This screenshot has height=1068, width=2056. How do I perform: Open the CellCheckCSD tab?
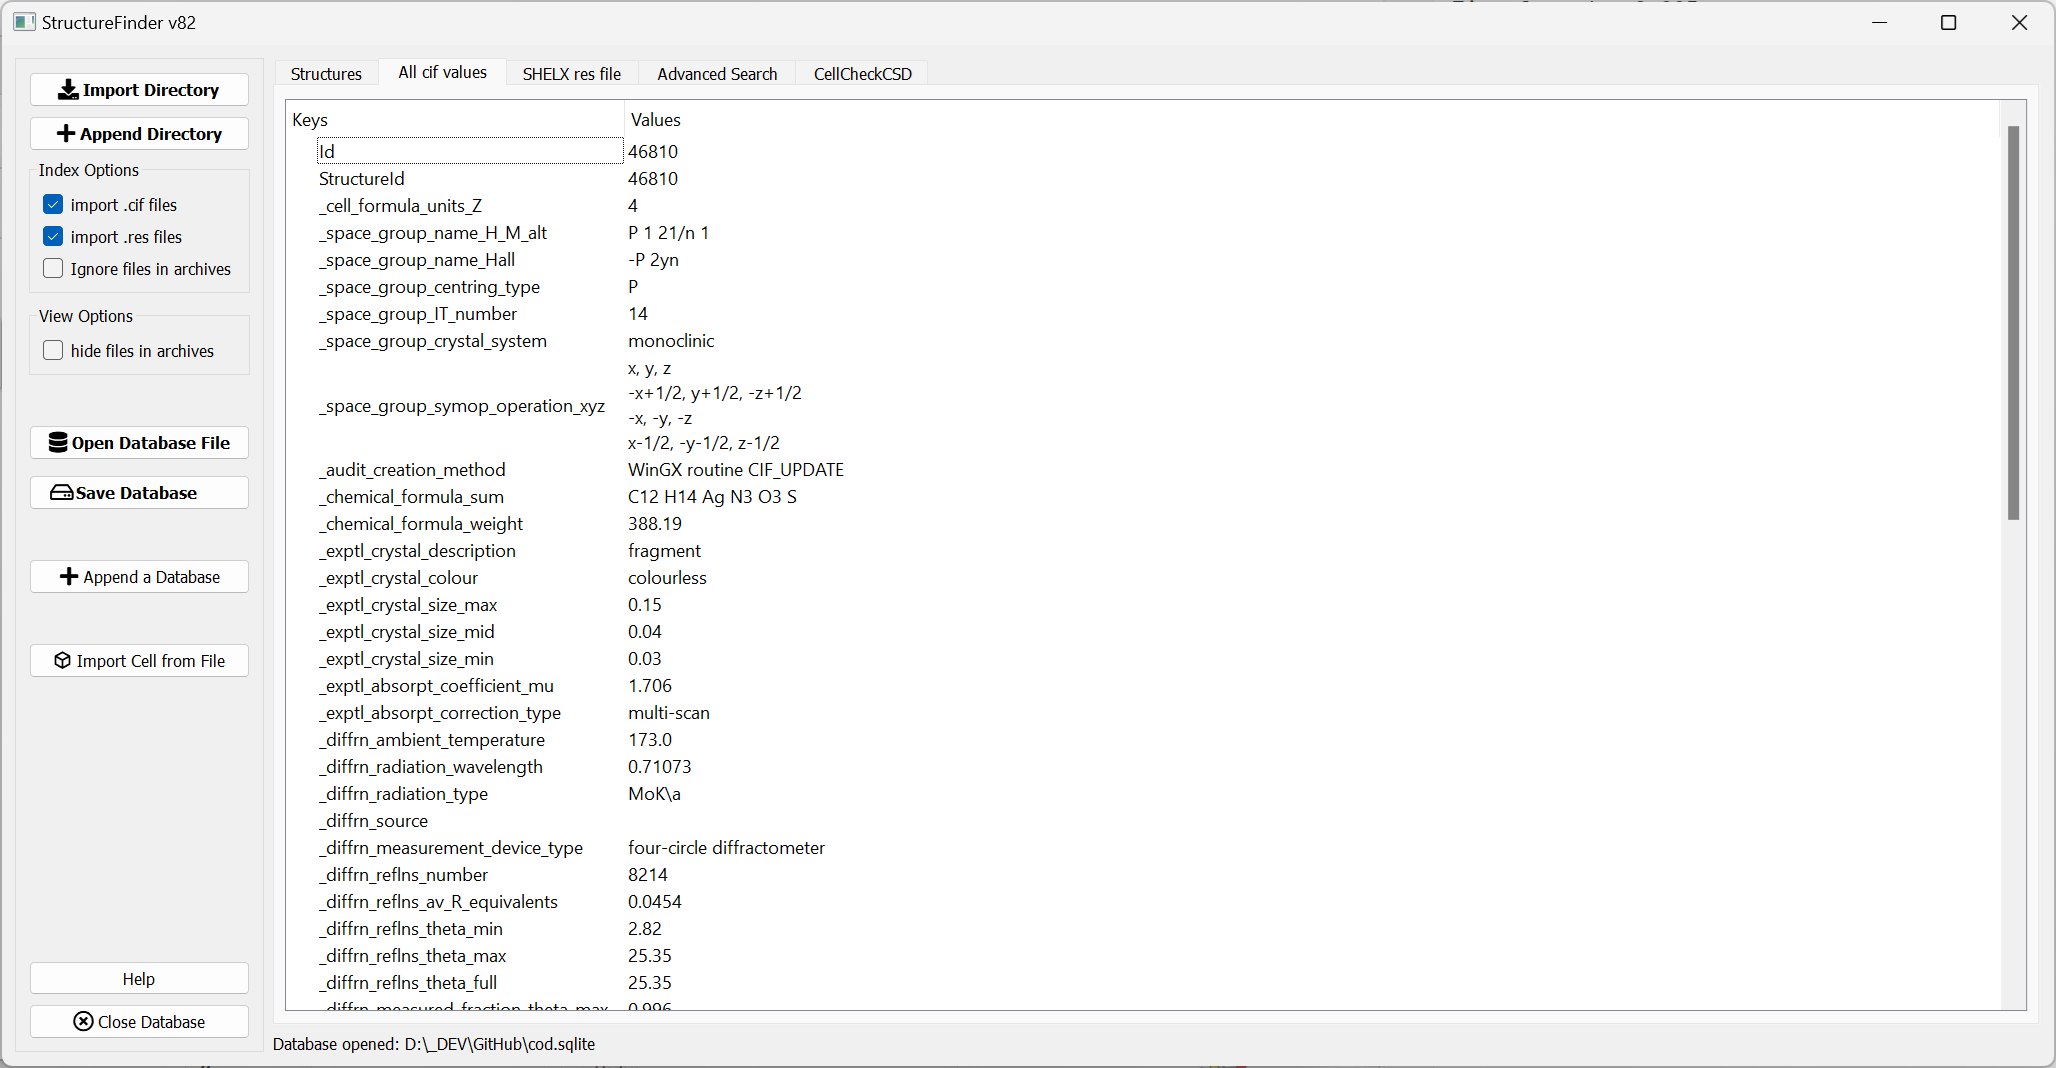coord(862,74)
